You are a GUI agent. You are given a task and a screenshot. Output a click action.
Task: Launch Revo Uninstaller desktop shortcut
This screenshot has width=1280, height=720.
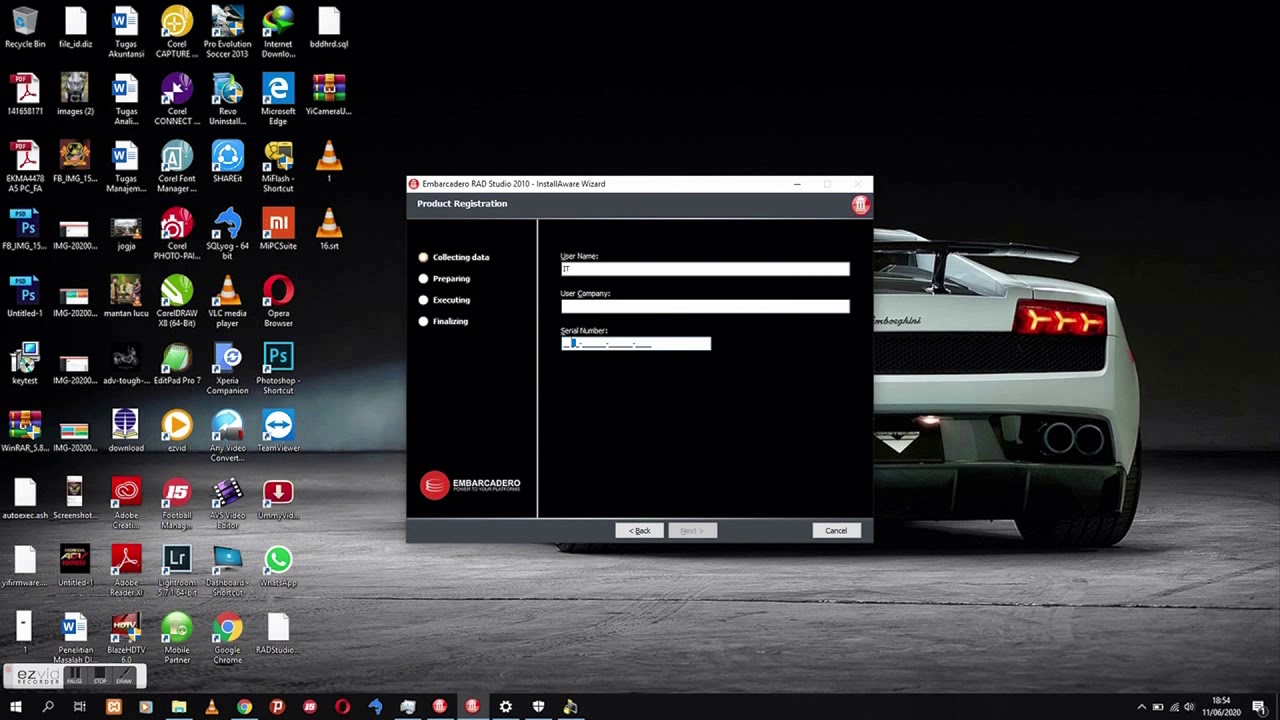click(227, 99)
